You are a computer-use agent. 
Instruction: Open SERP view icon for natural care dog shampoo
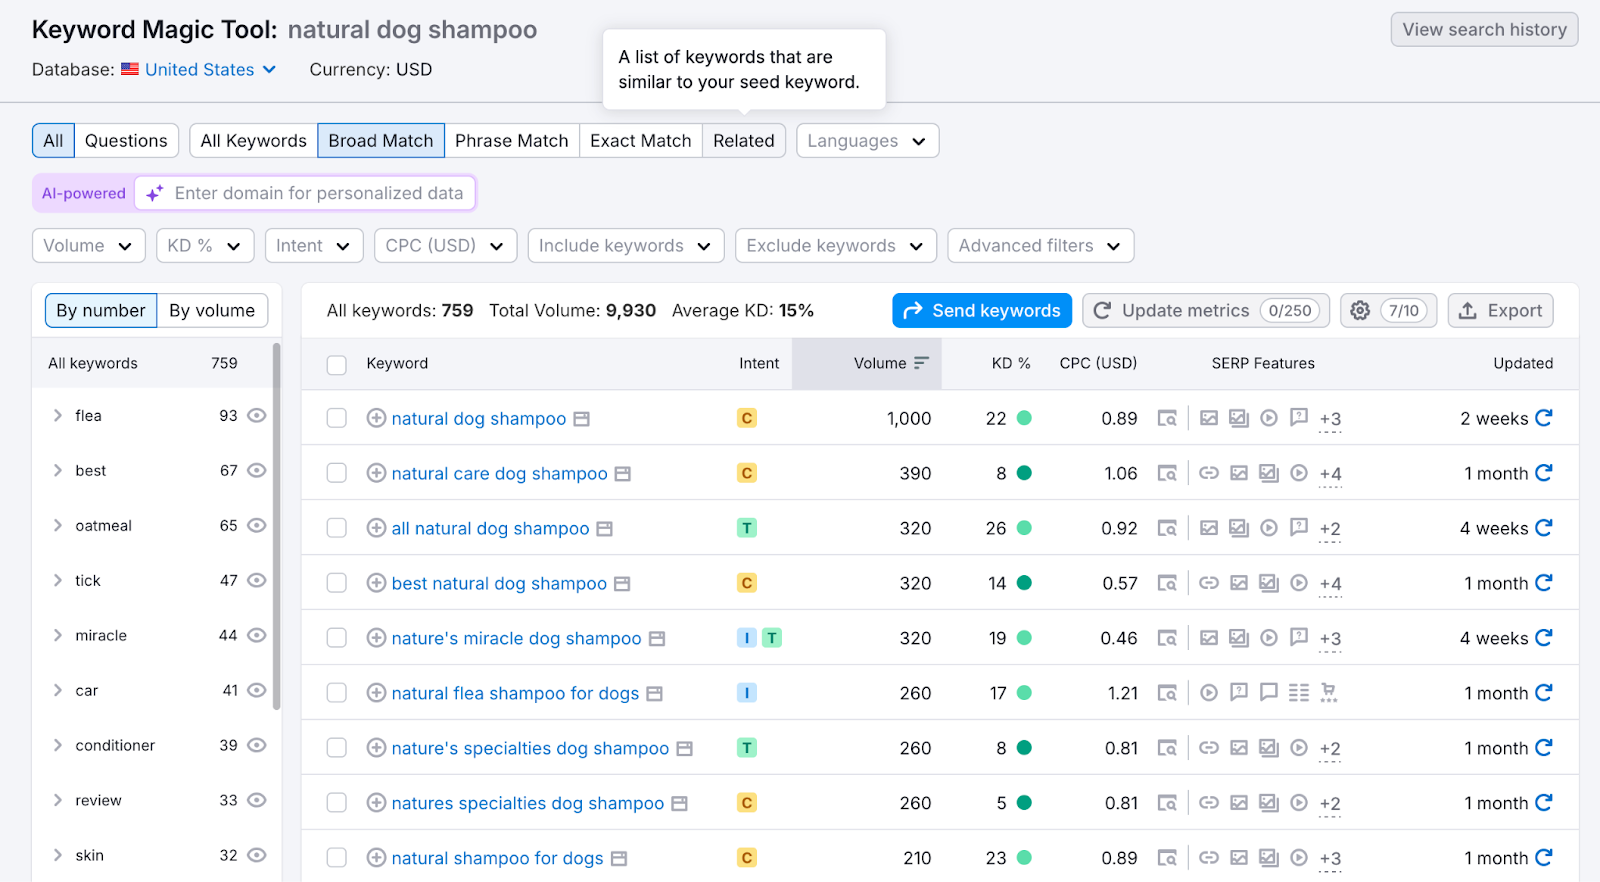(x=1167, y=473)
